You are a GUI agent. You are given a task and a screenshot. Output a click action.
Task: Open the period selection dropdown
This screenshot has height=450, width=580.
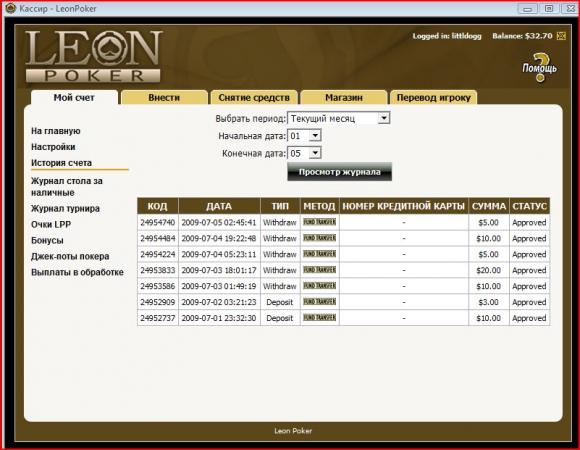point(338,118)
